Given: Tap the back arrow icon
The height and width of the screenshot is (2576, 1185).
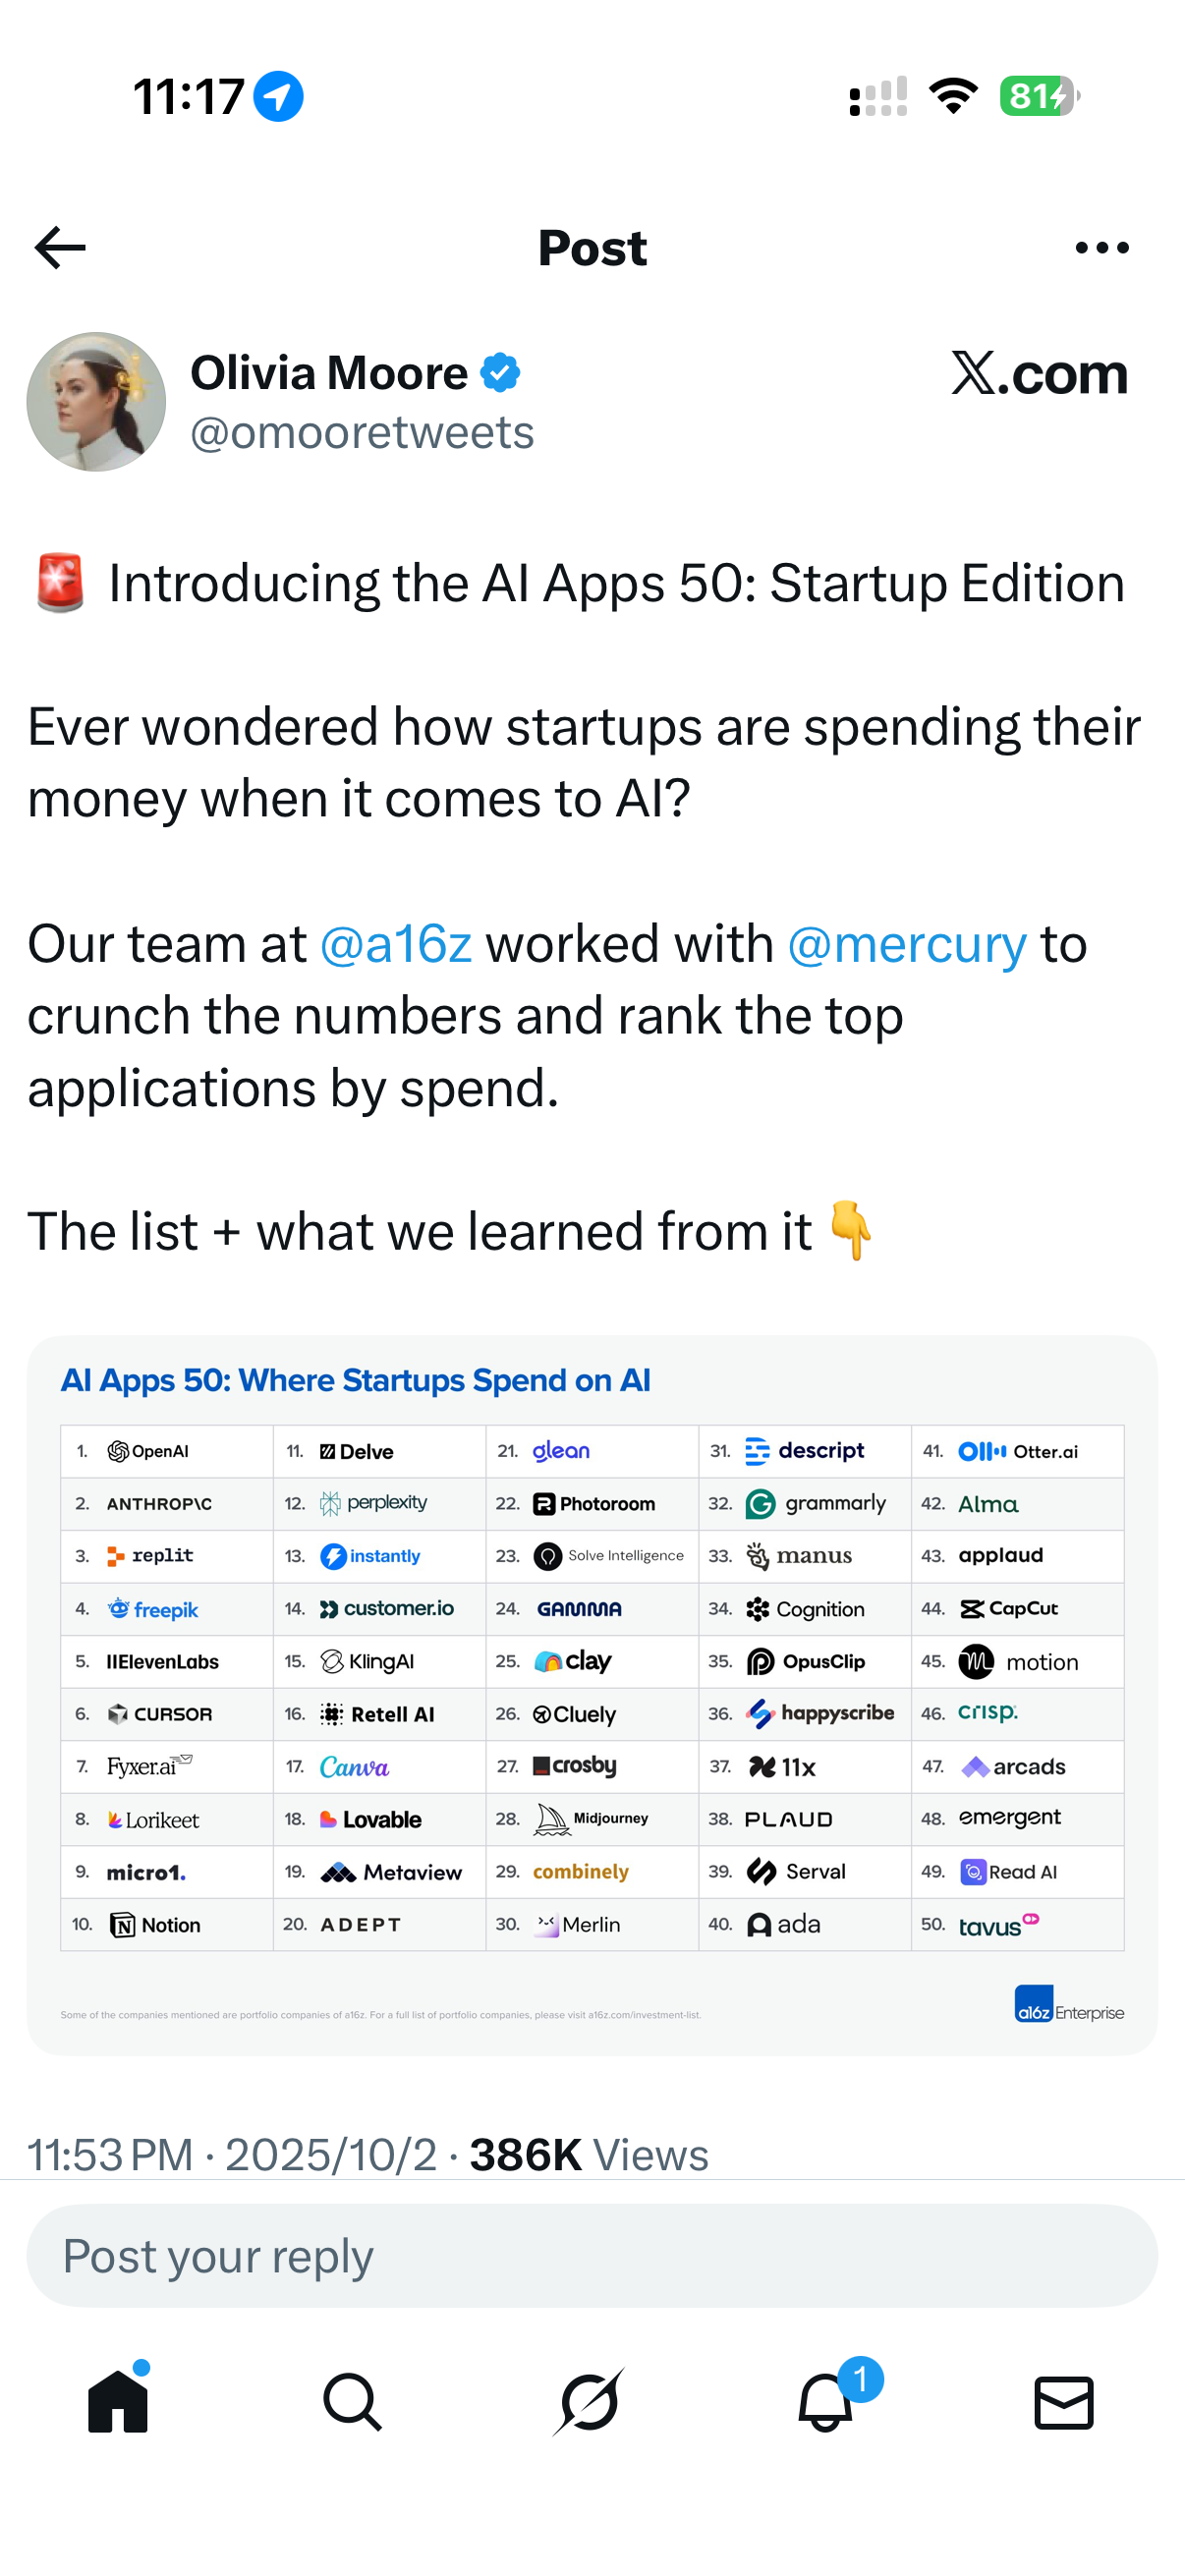Looking at the screenshot, I should [60, 248].
